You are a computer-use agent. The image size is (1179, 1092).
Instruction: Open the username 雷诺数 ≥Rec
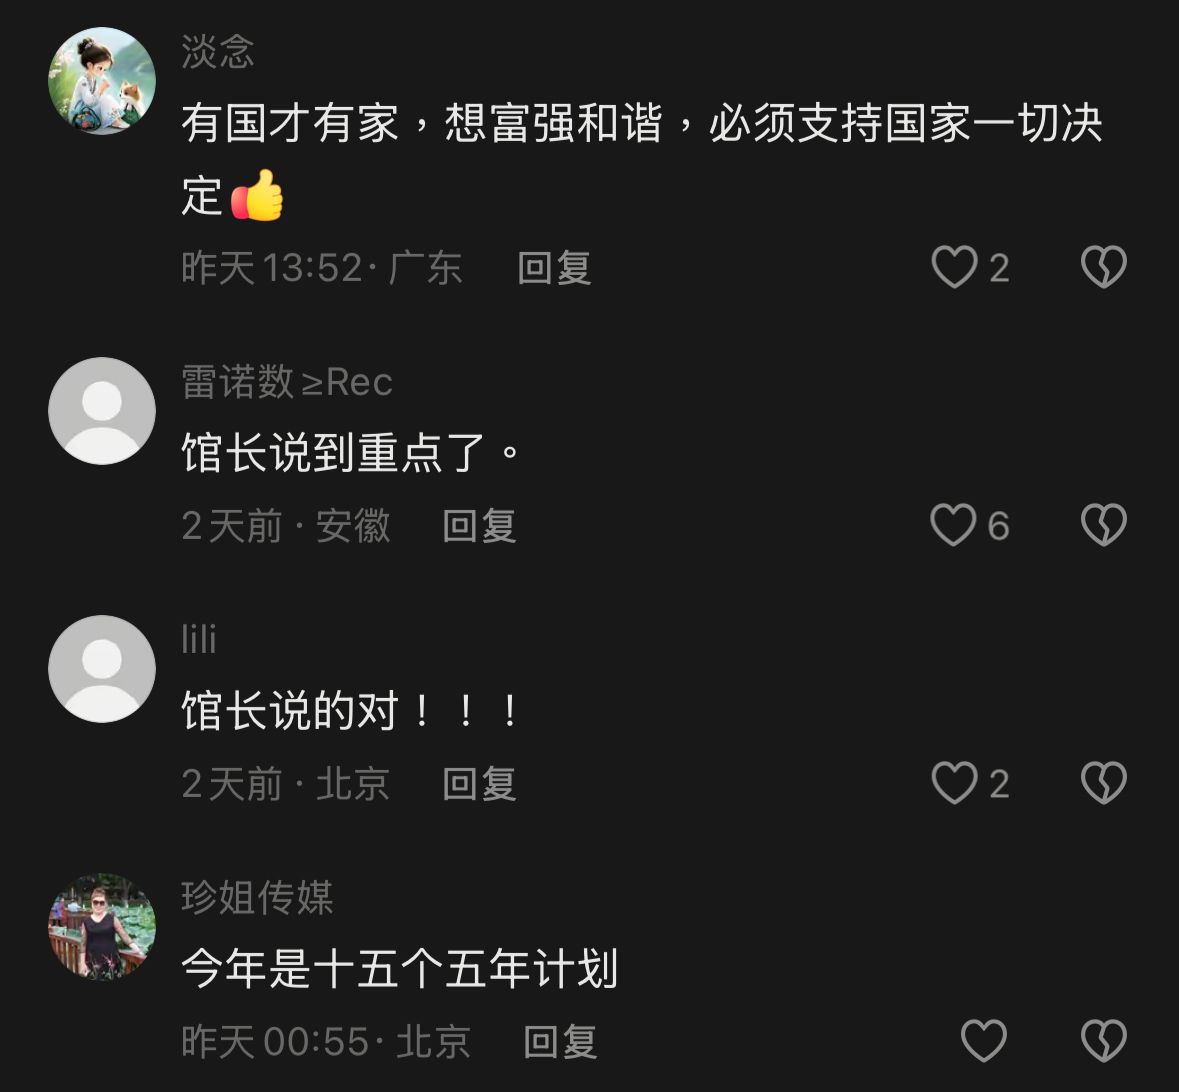pos(286,382)
